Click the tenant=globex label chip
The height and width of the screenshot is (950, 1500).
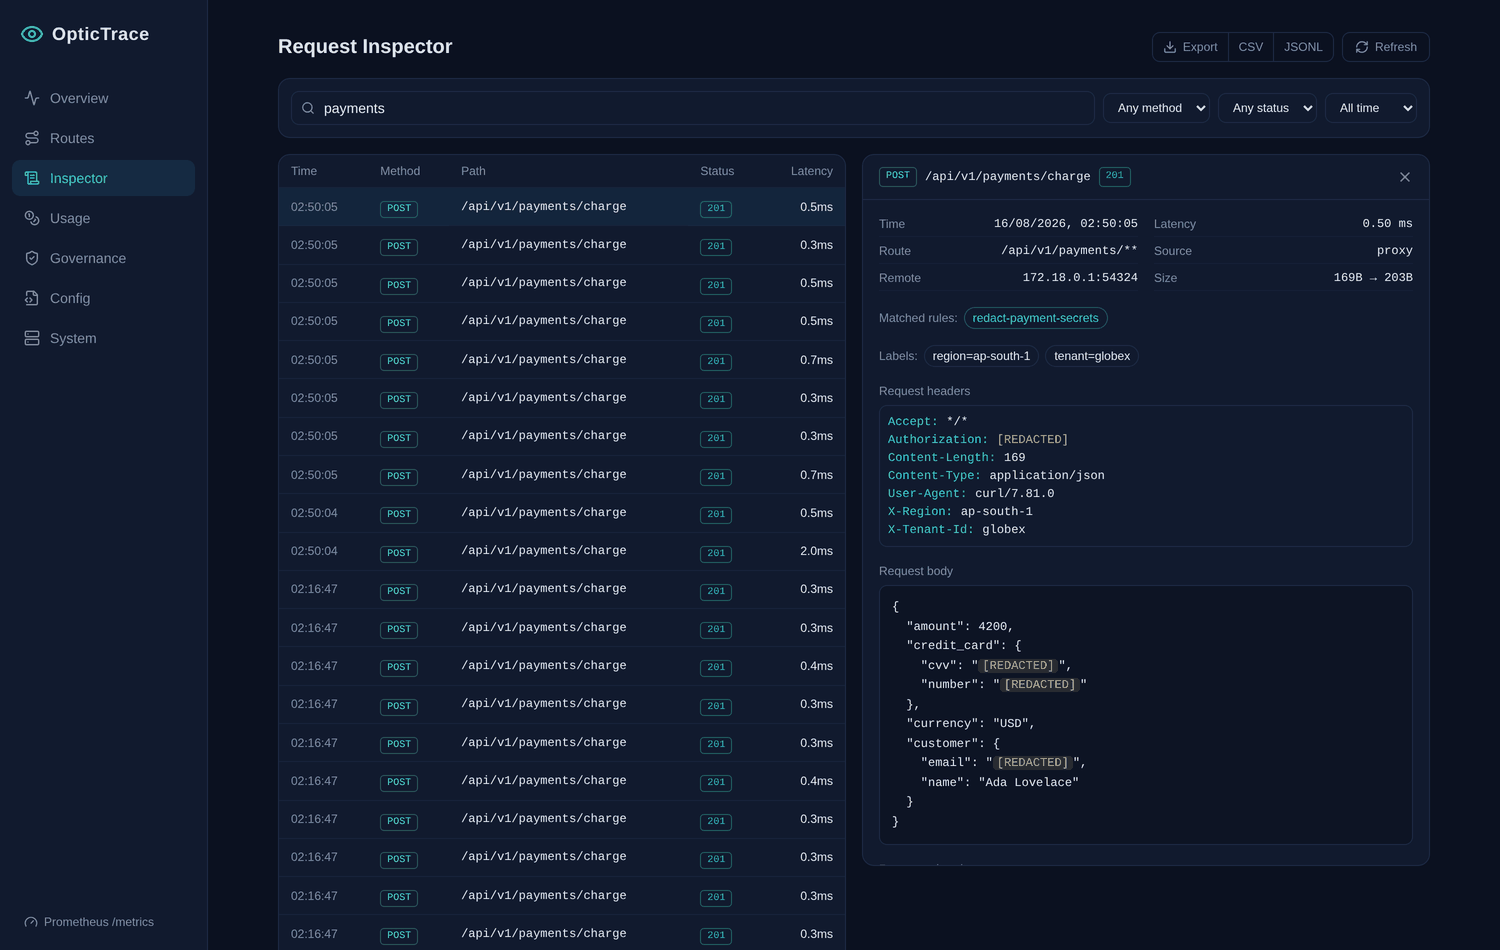[x=1092, y=356]
